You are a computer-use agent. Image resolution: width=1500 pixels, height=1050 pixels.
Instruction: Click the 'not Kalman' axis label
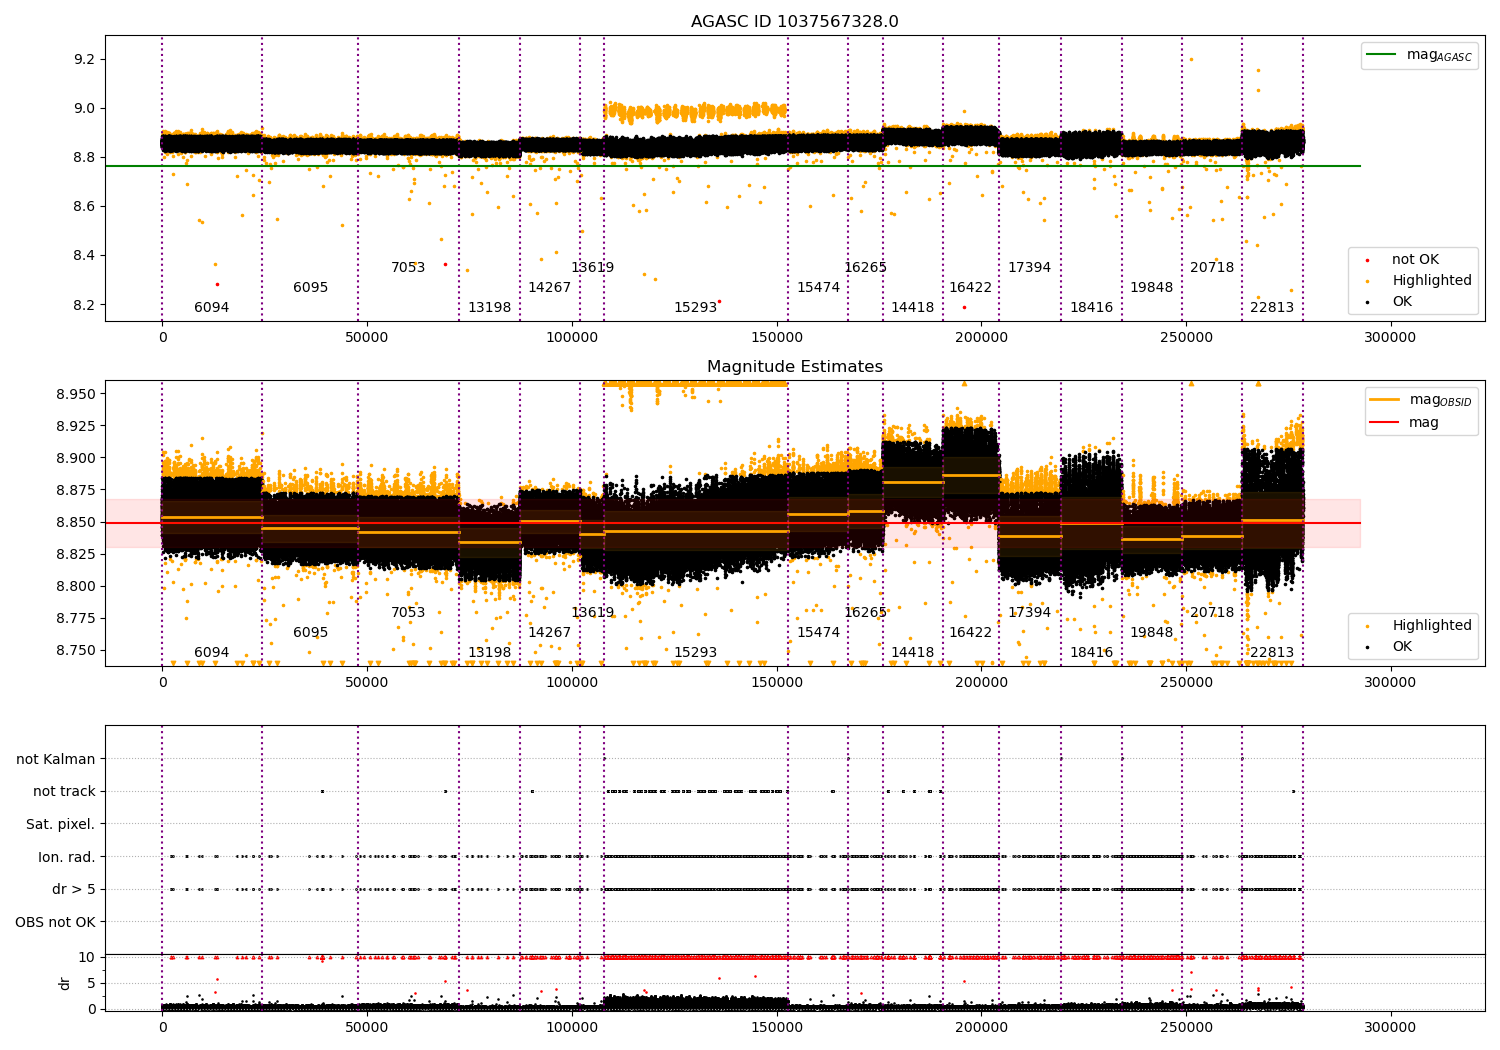coord(56,760)
